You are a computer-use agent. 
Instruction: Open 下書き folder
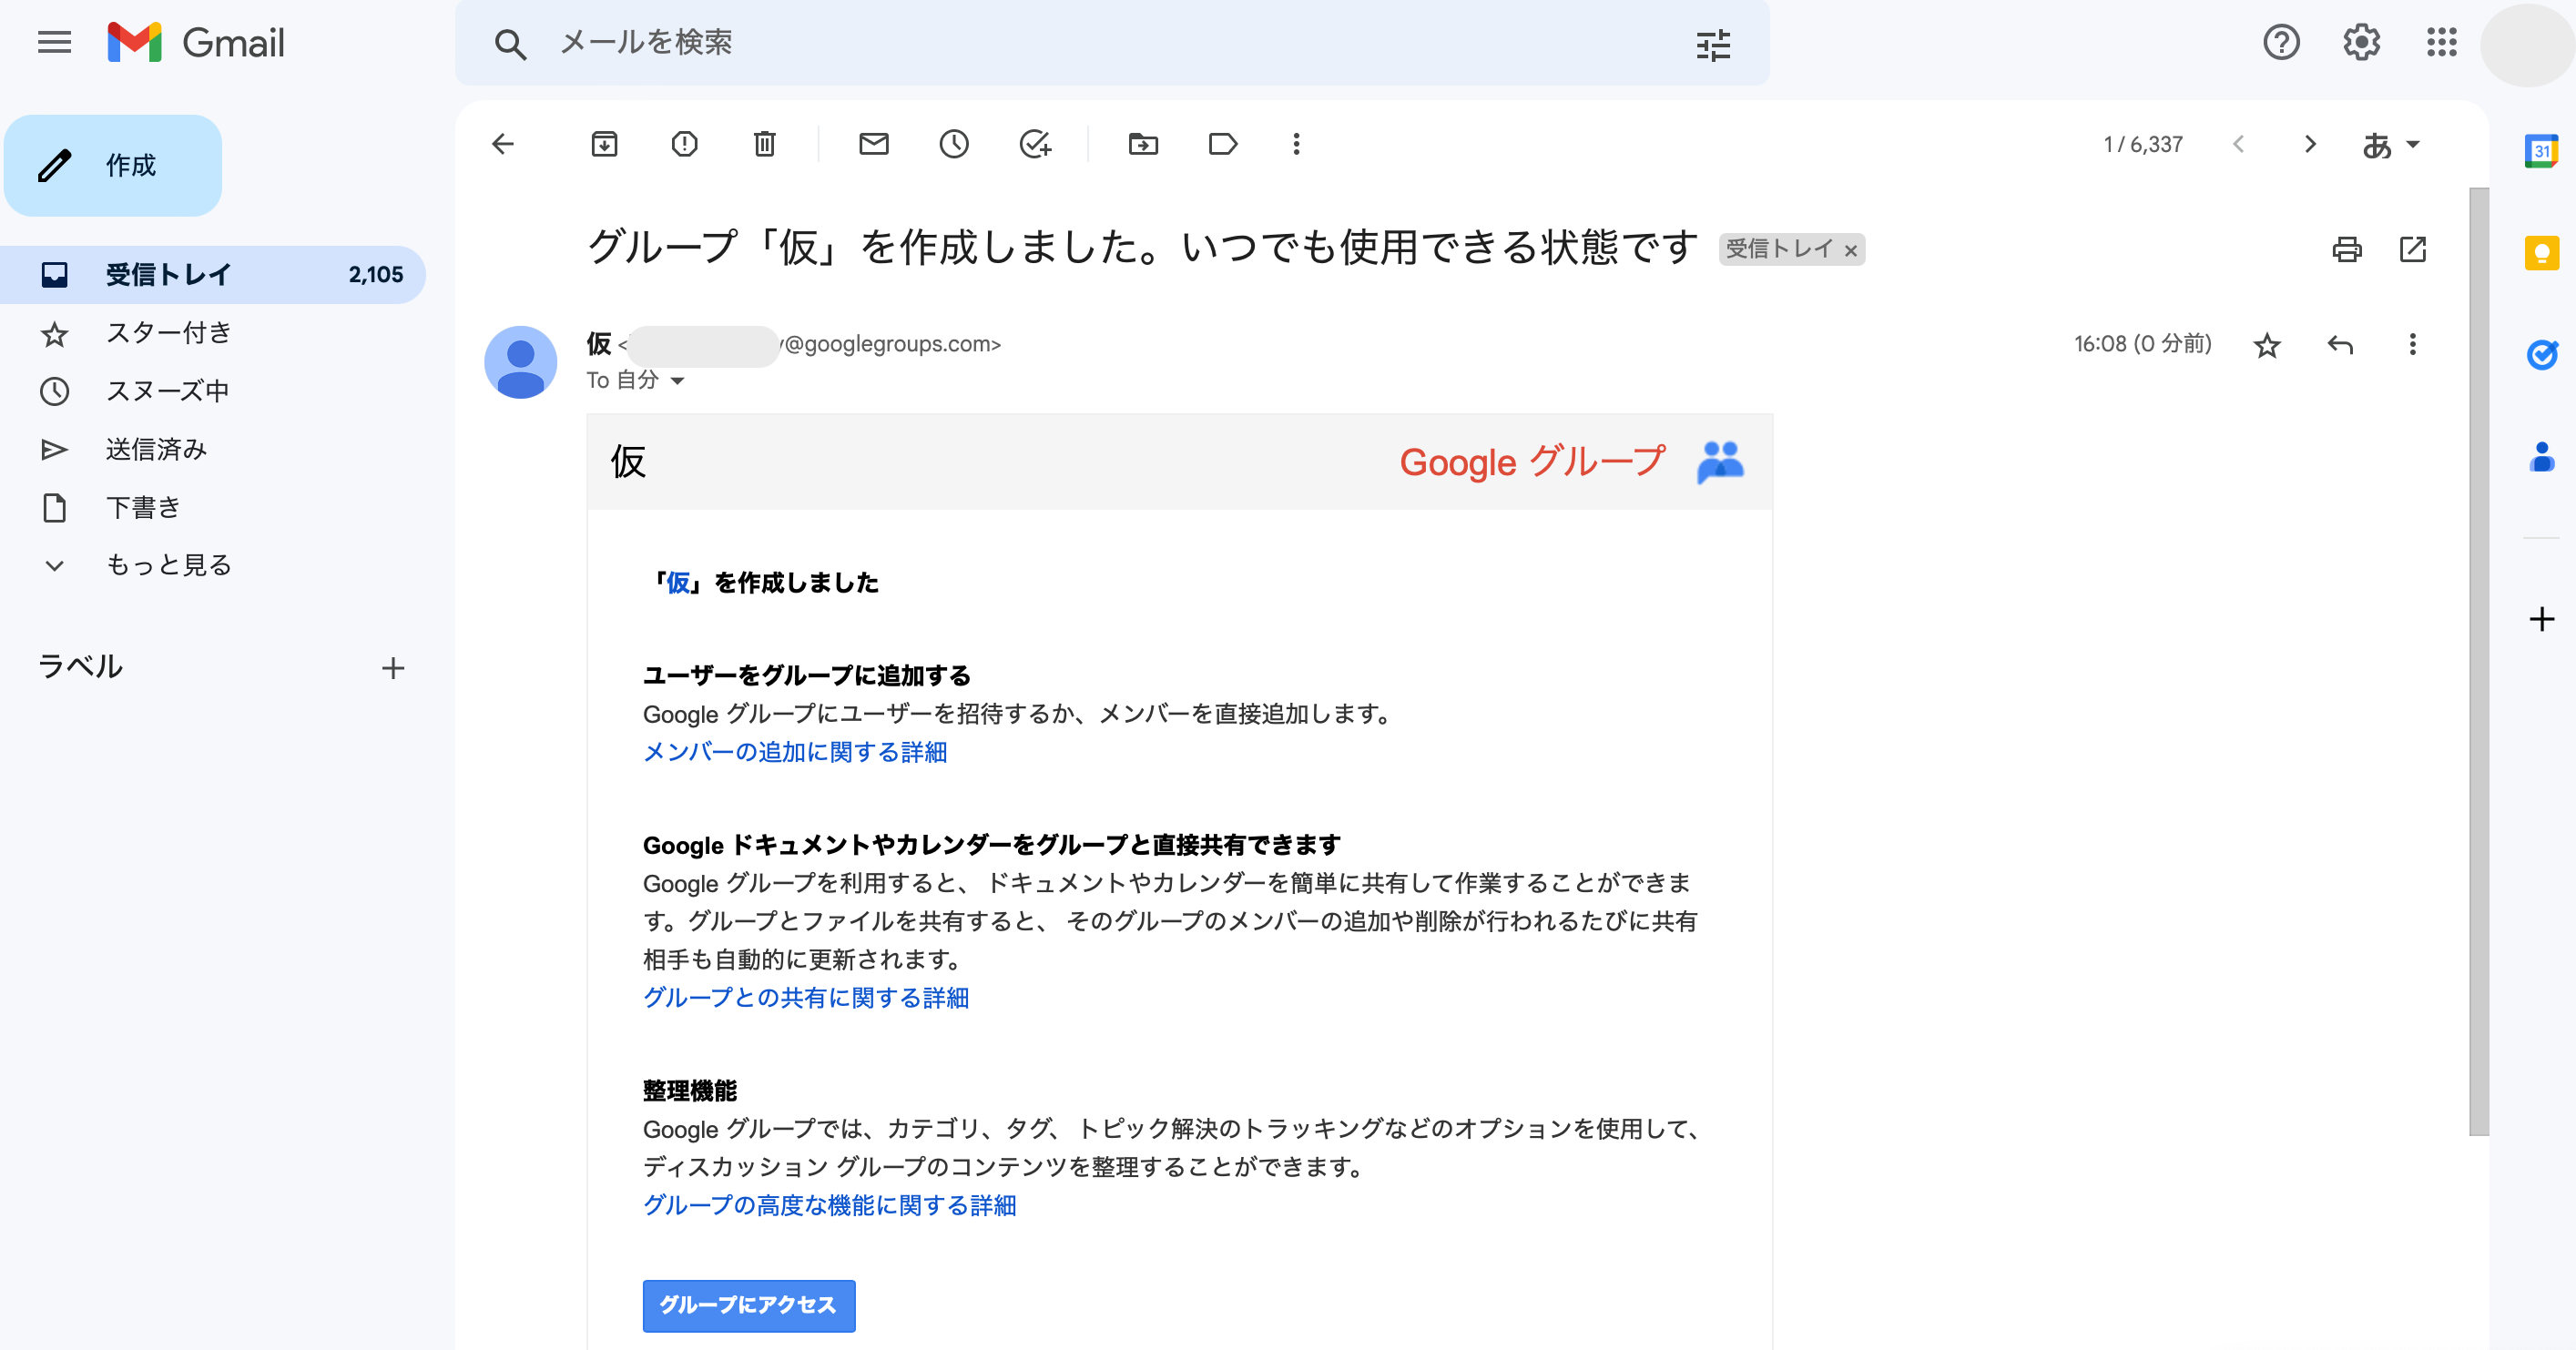pos(143,507)
